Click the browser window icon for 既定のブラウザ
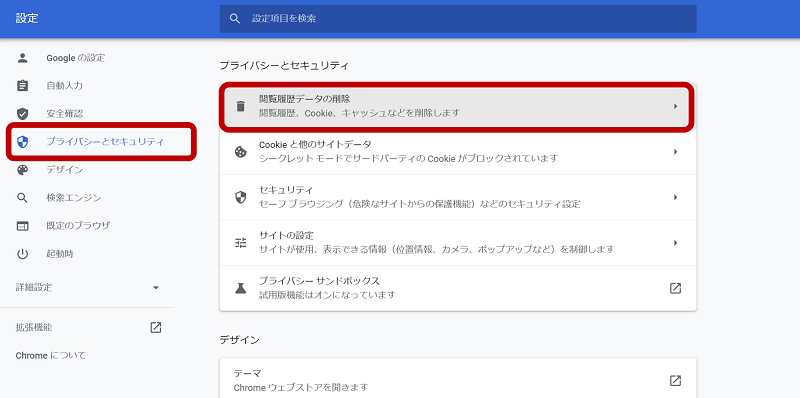 [x=22, y=226]
